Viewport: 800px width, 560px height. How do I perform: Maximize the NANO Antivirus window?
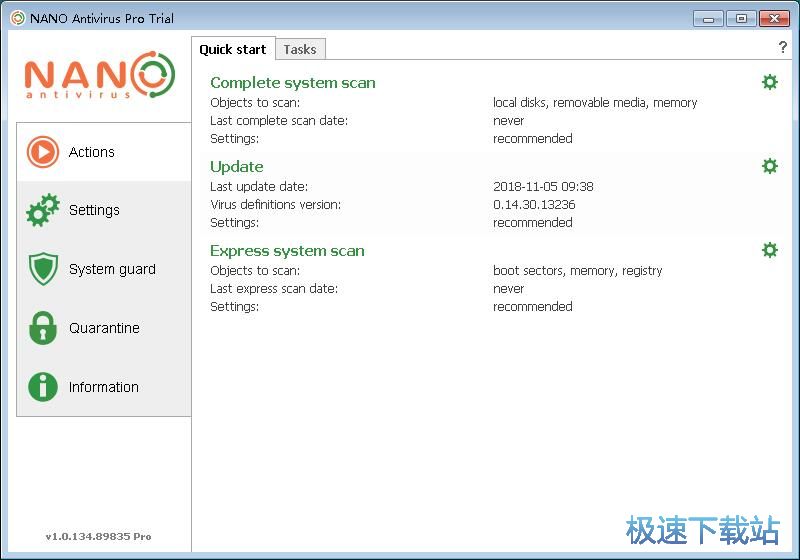coord(741,19)
